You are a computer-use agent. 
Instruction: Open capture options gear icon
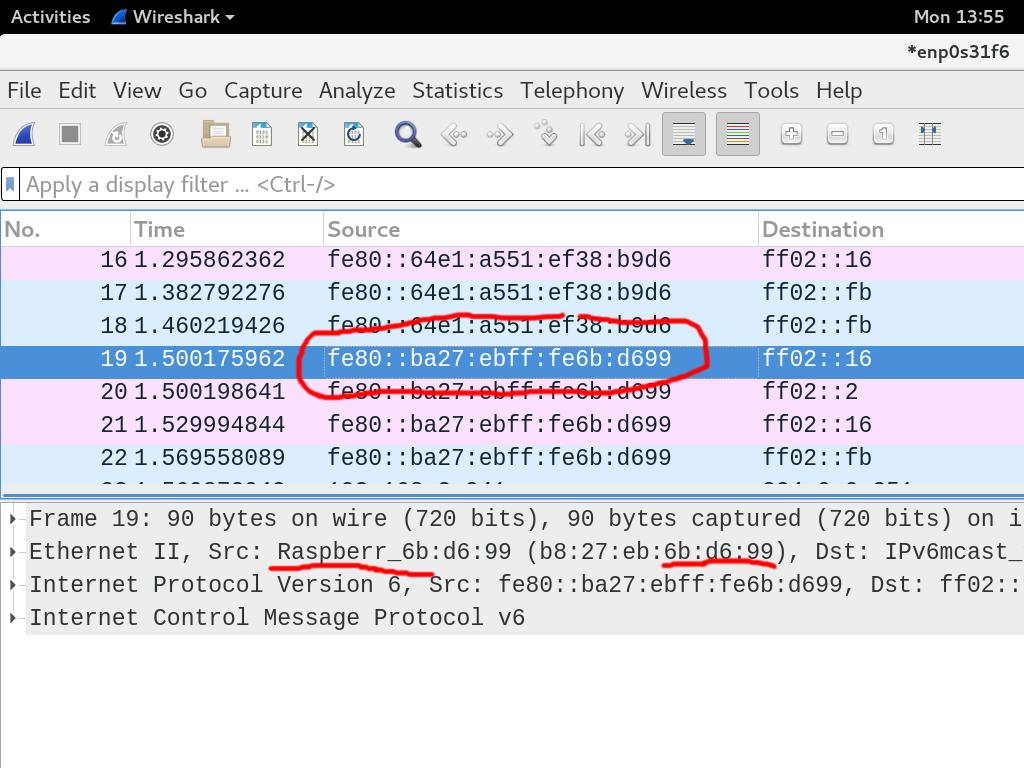pyautogui.click(x=162, y=135)
